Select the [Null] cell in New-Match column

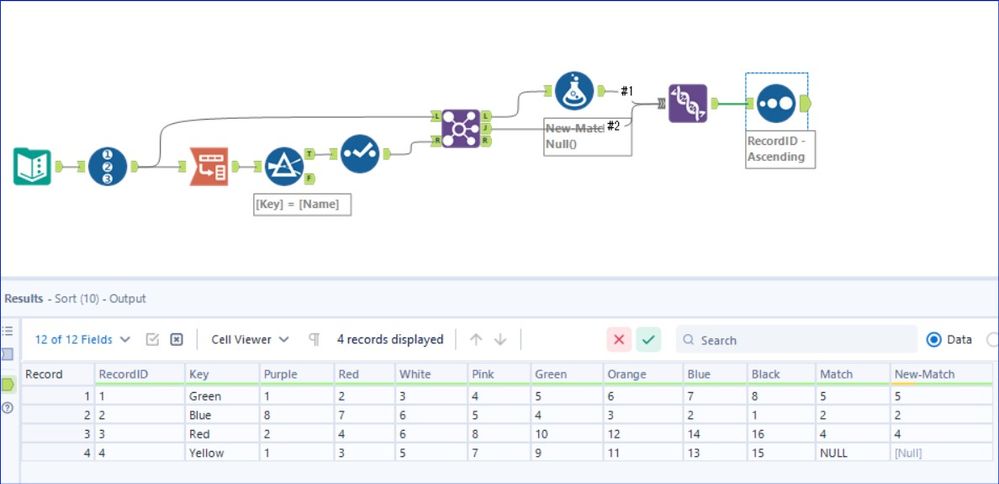tap(941, 453)
